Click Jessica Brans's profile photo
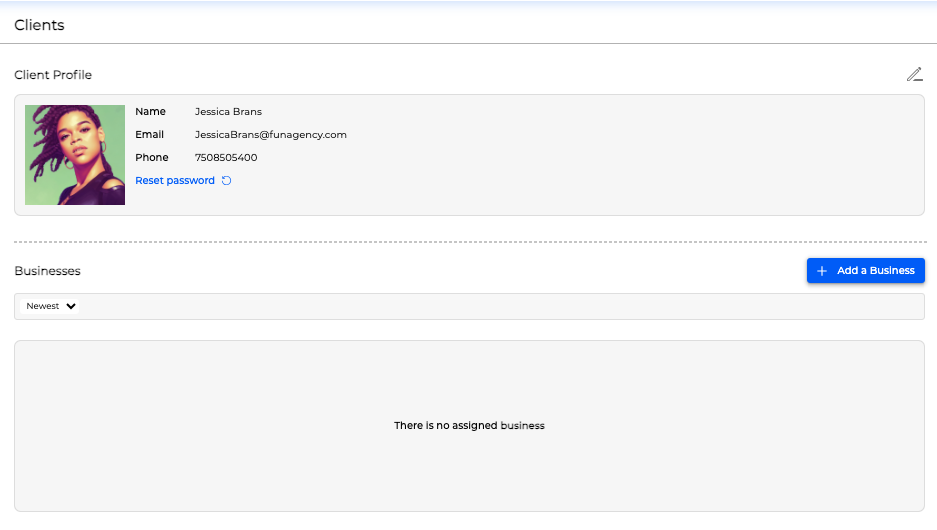The width and height of the screenshot is (937, 530). pyautogui.click(x=75, y=155)
